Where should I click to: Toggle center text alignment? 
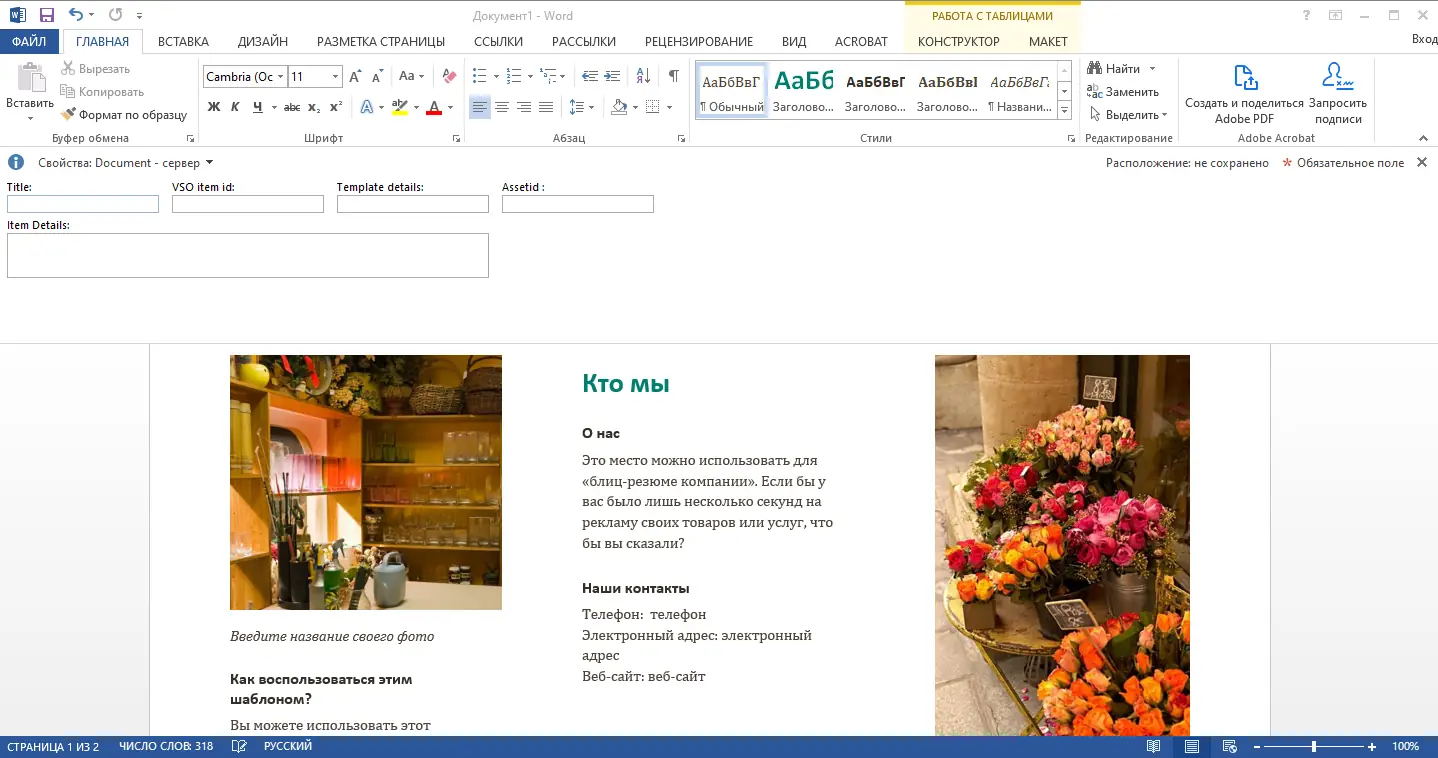tap(502, 107)
